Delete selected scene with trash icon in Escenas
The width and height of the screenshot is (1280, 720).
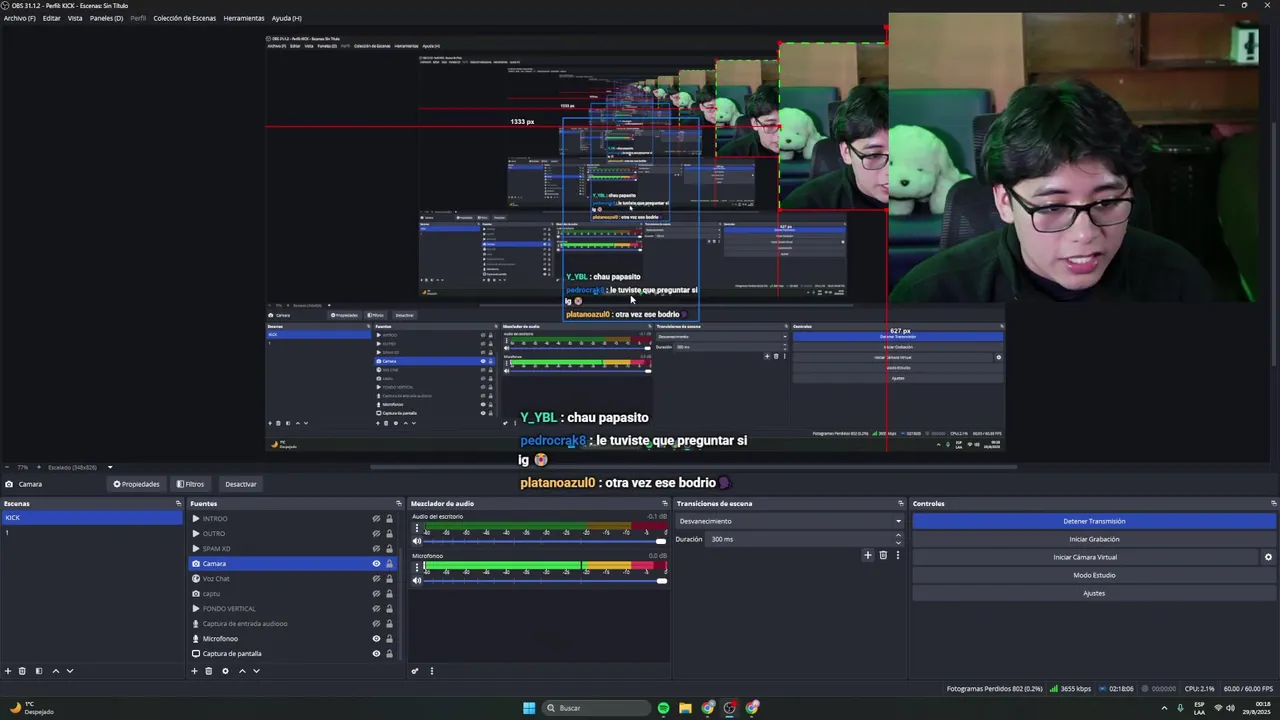(x=22, y=671)
